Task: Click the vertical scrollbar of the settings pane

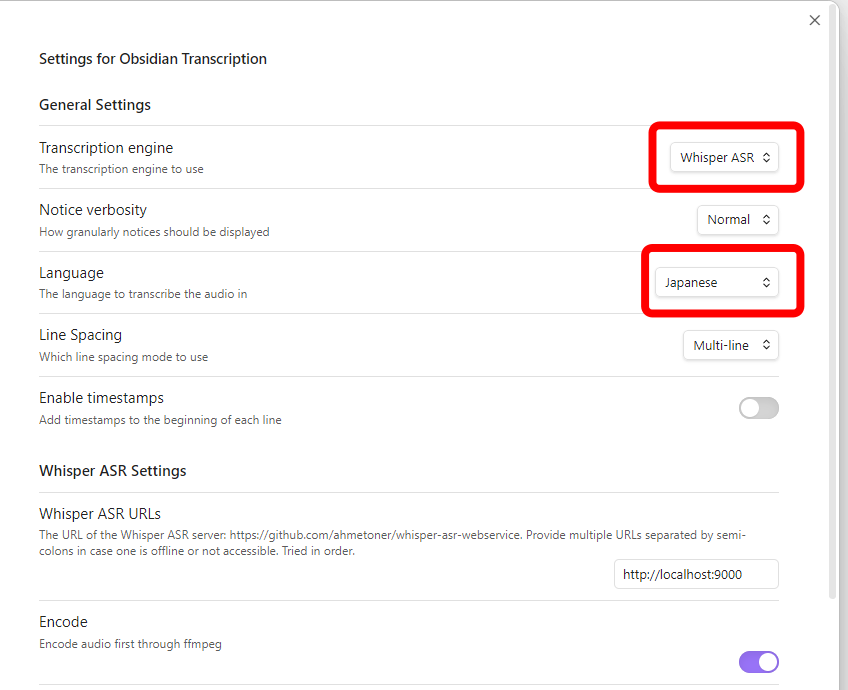Action: click(832, 303)
